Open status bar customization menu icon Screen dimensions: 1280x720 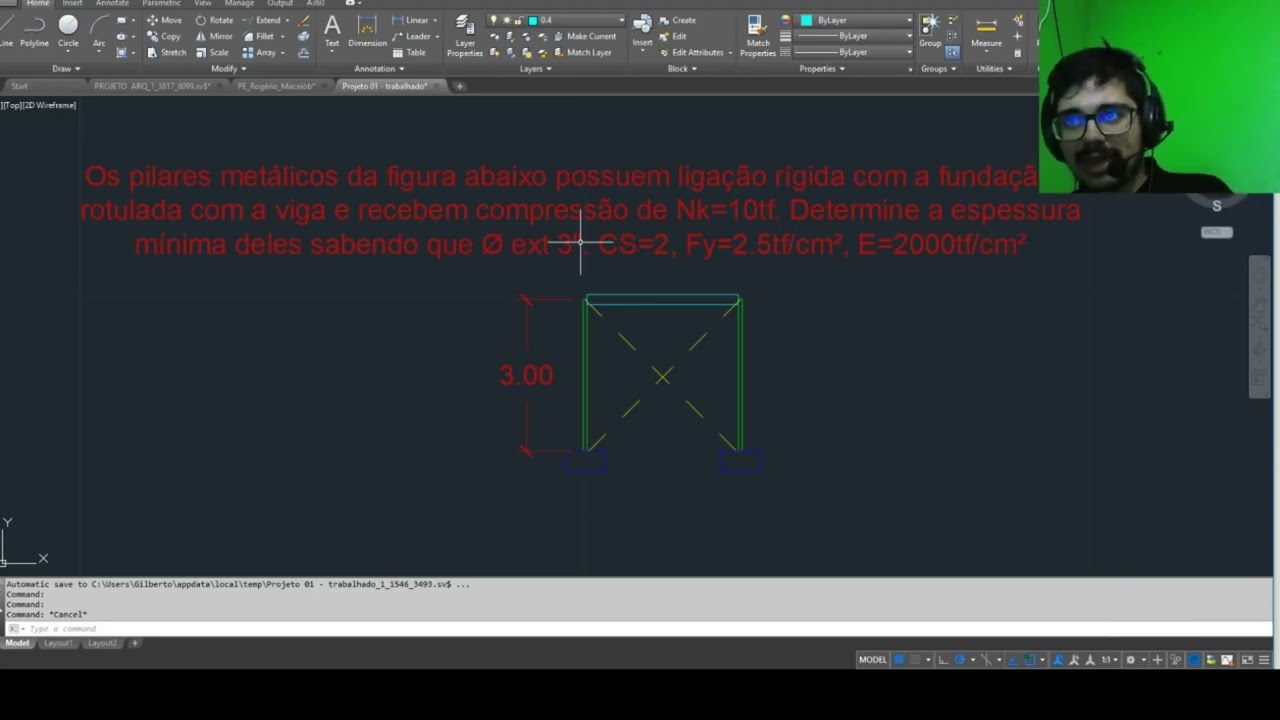coord(1264,660)
